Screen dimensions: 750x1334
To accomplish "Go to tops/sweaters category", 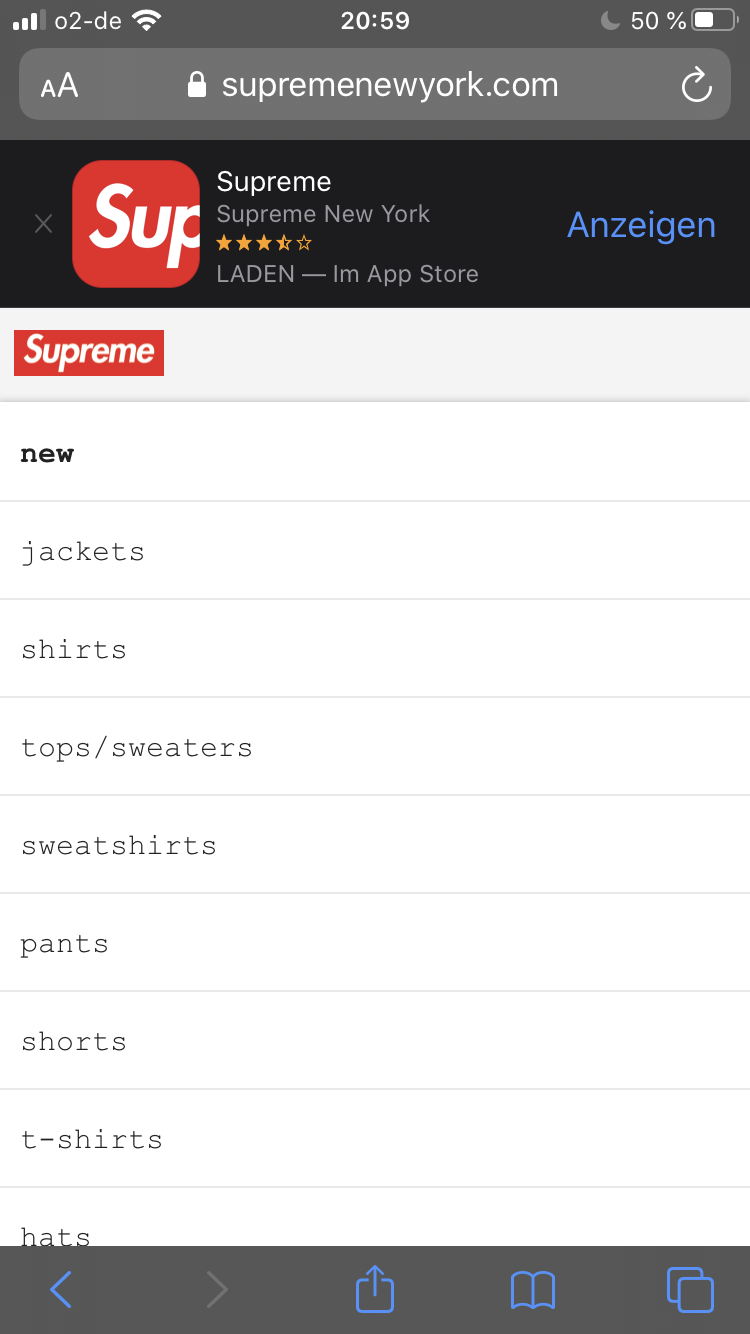I will pyautogui.click(x=375, y=747).
